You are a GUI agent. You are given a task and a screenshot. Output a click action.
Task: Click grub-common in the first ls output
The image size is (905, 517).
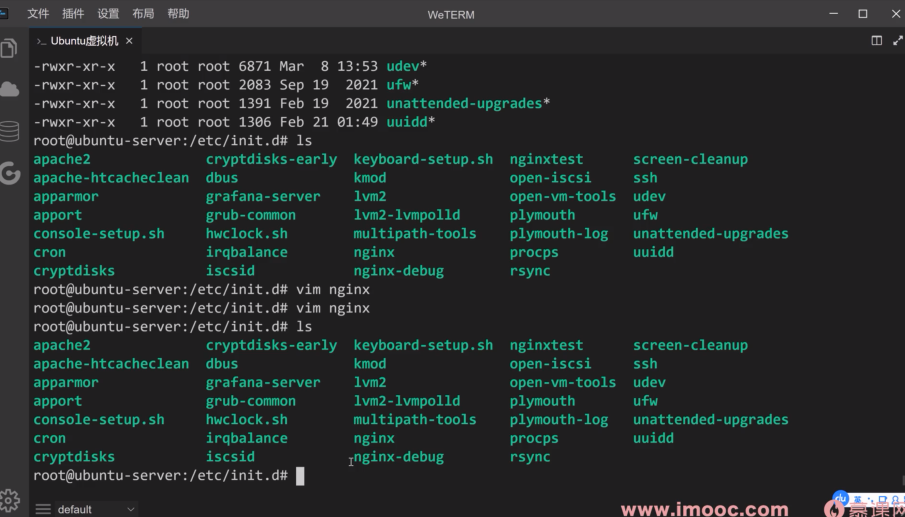pyautogui.click(x=250, y=215)
